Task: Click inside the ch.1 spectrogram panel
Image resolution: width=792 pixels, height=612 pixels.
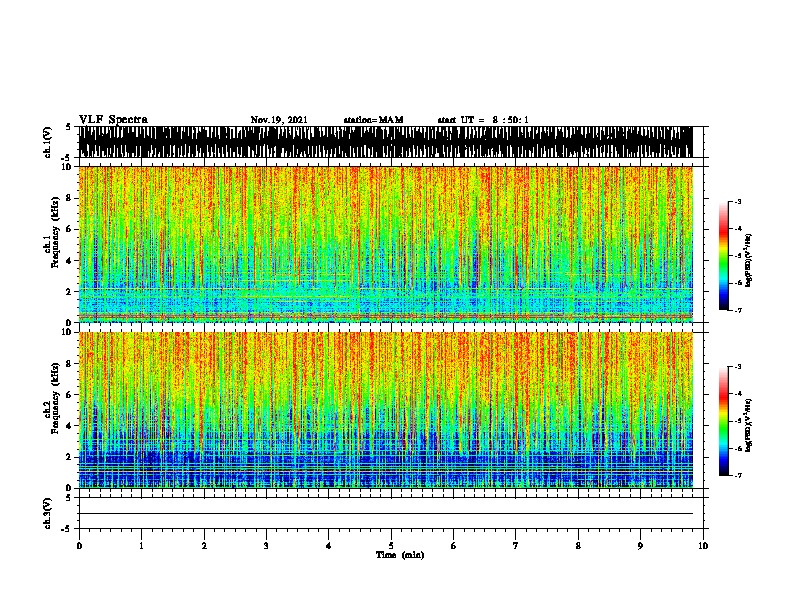Action: [385, 244]
